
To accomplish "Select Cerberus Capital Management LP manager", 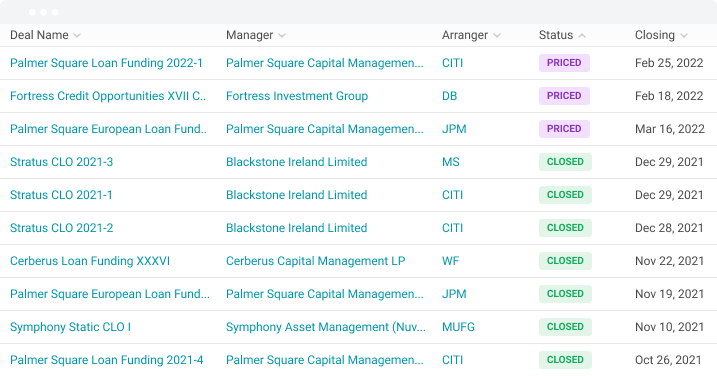I will (316, 261).
